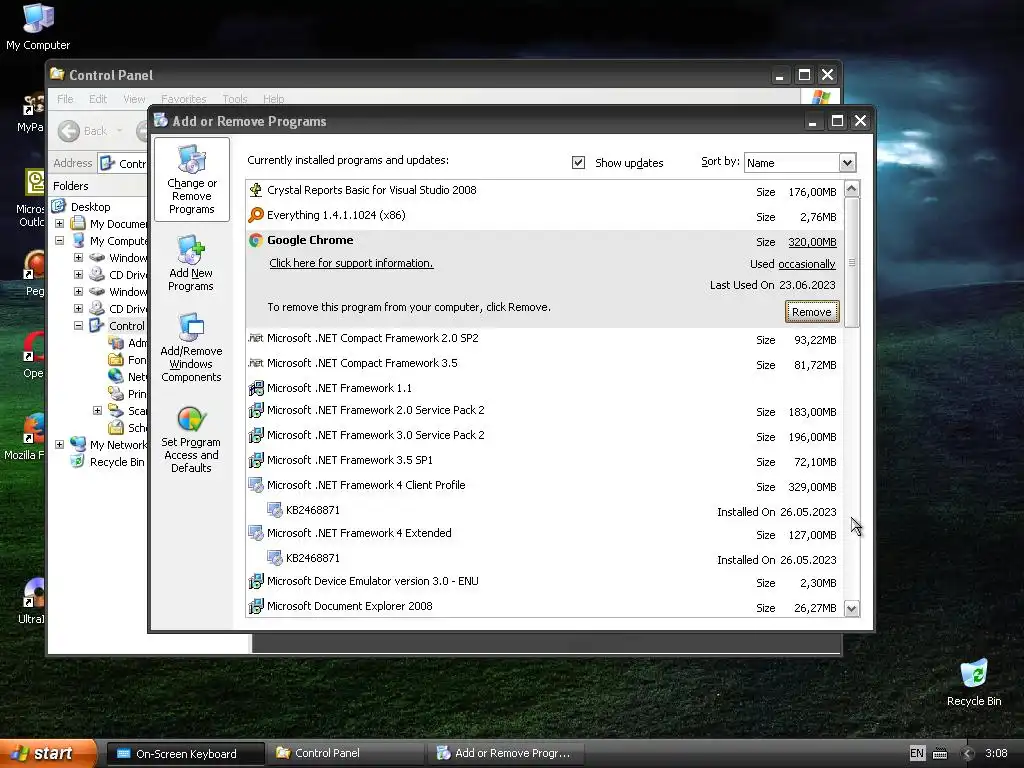Select Microsoft .NET Framework 4 Extended row
The image size is (1024, 768).
pos(545,534)
